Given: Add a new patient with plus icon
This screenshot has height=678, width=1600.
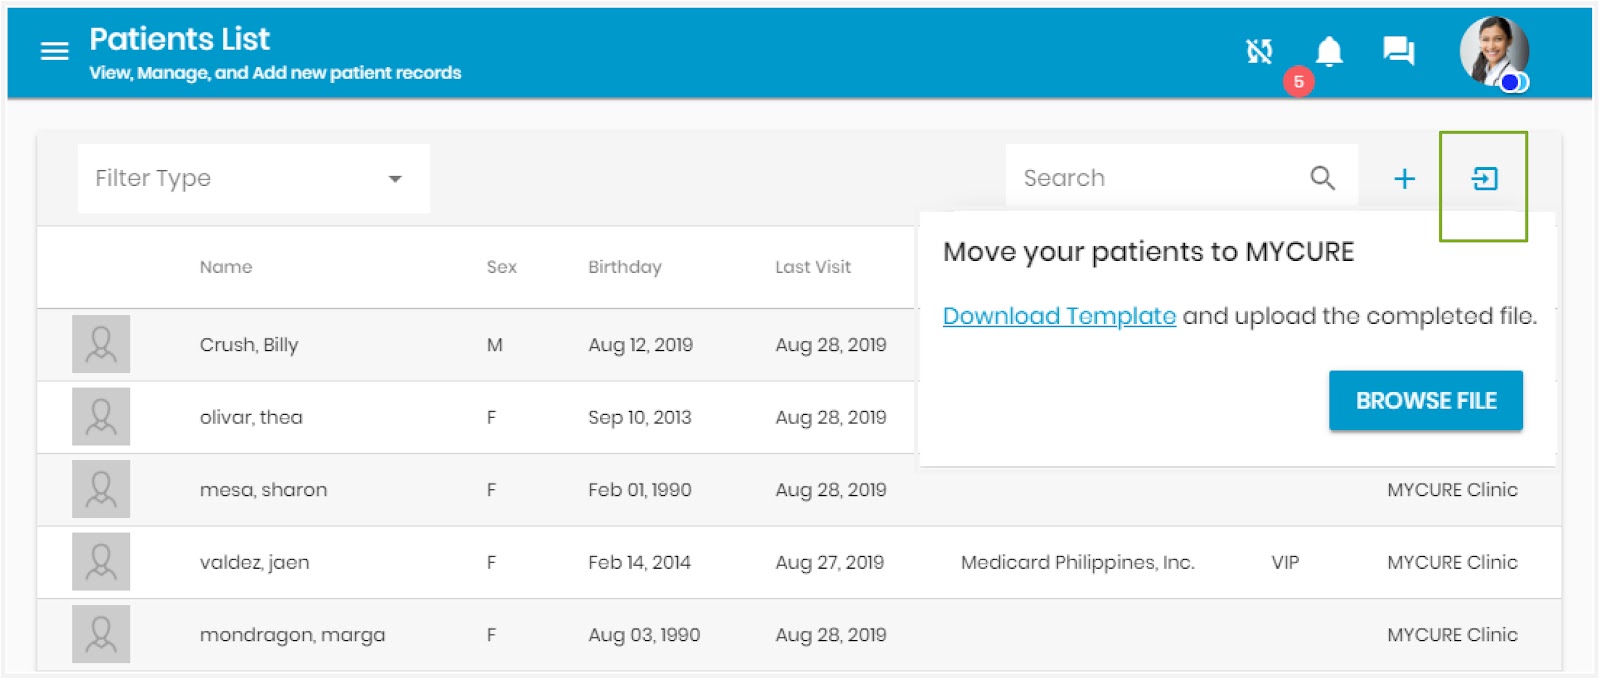Looking at the screenshot, I should click(x=1404, y=179).
